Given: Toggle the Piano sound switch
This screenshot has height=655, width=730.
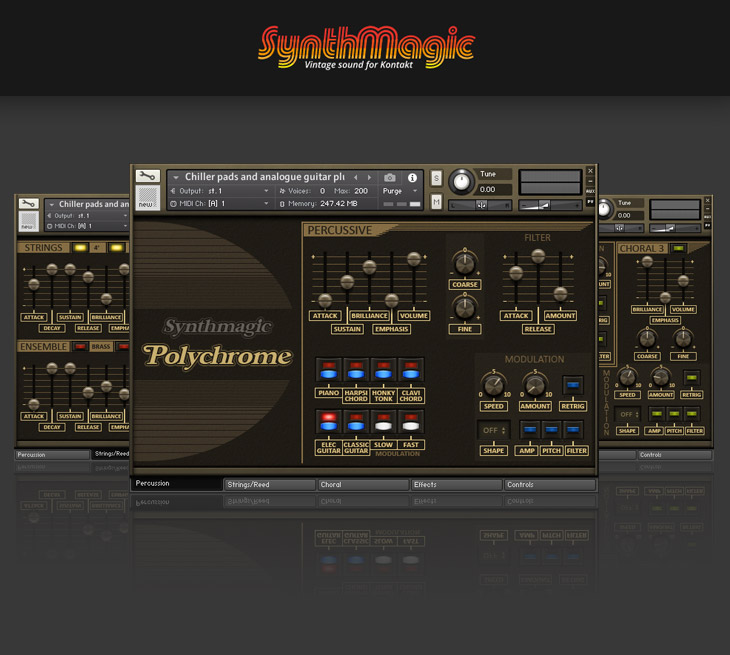Looking at the screenshot, I should 329,370.
